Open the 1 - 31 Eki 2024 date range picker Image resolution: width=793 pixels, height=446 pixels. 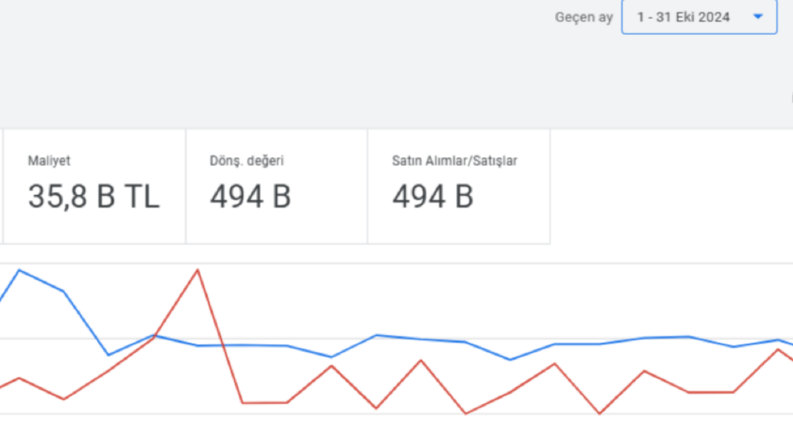(699, 17)
